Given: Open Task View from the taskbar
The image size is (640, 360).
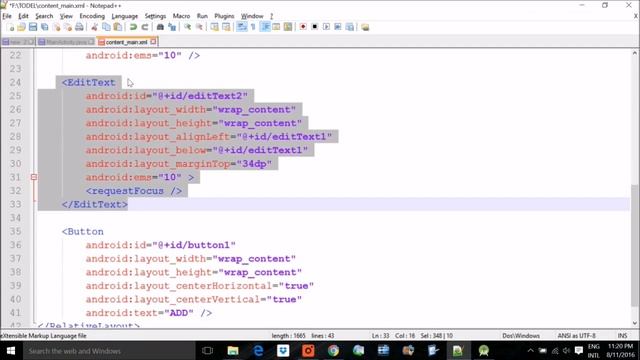Looking at the screenshot, I should pyautogui.click(x=207, y=351).
